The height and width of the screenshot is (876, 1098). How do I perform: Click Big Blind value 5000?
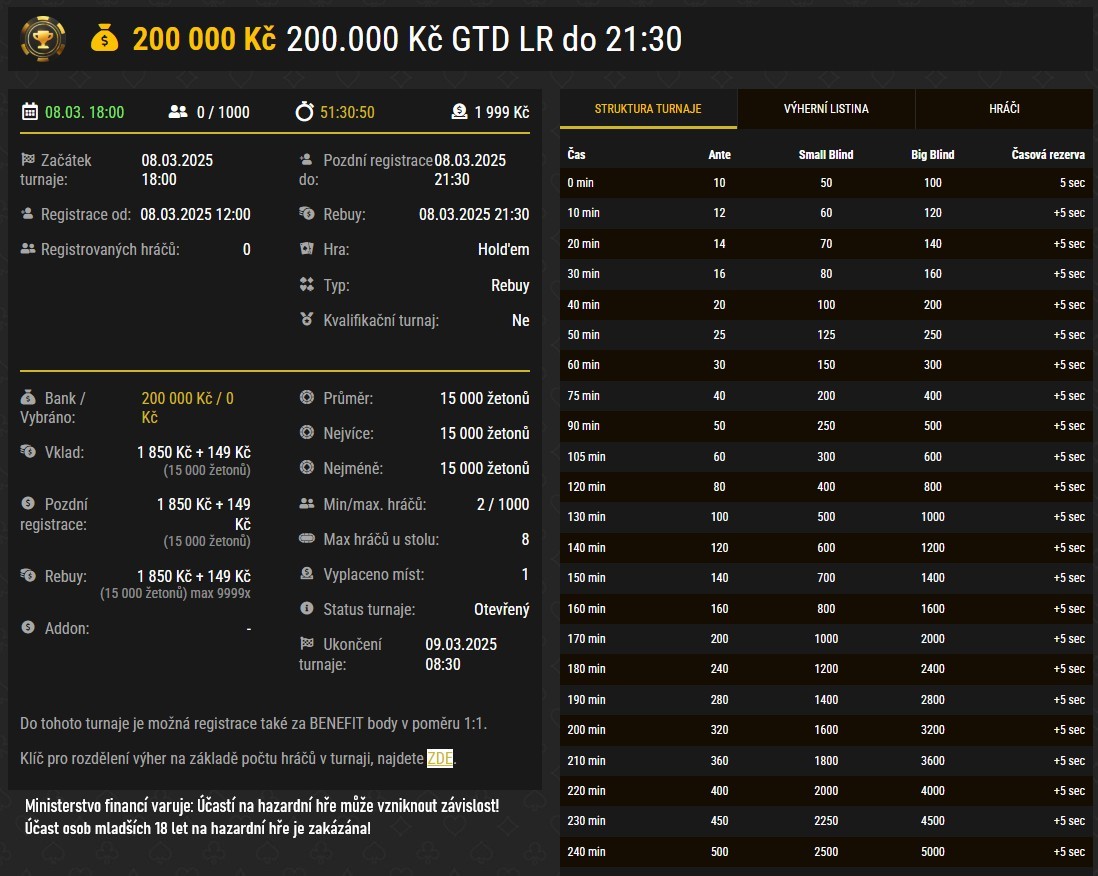pos(933,851)
